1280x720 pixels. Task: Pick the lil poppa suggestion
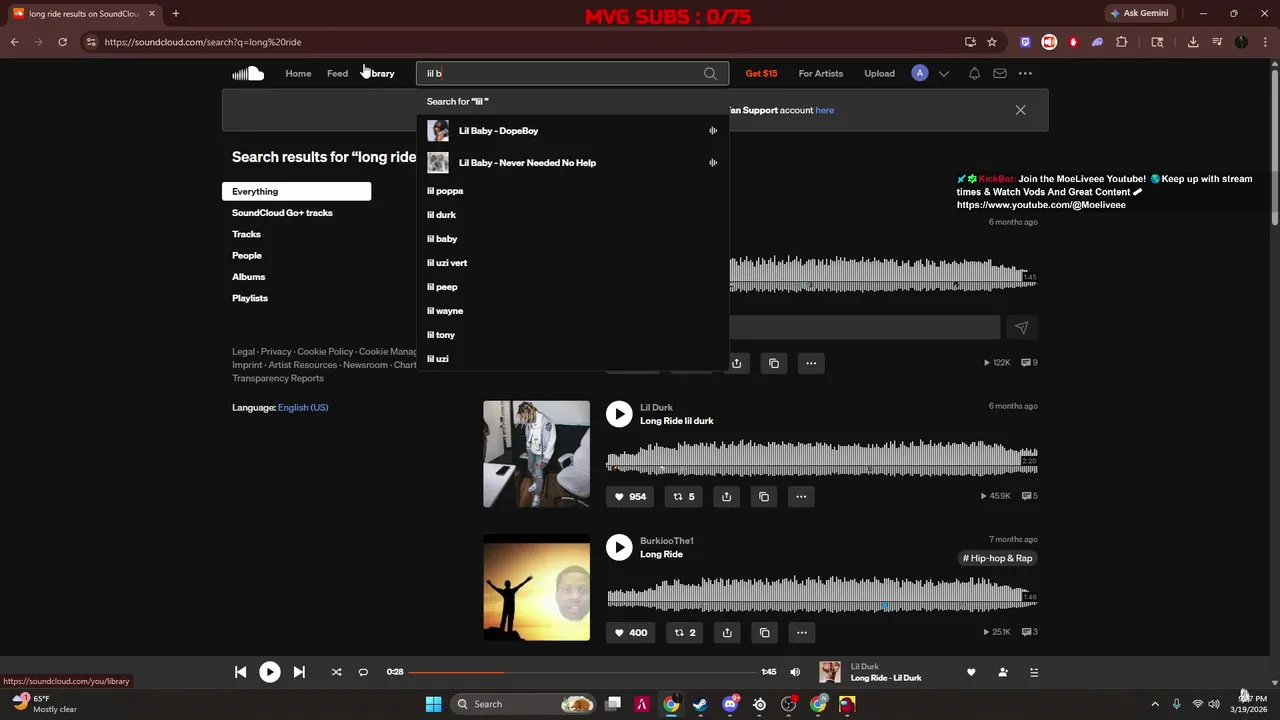coord(572,191)
